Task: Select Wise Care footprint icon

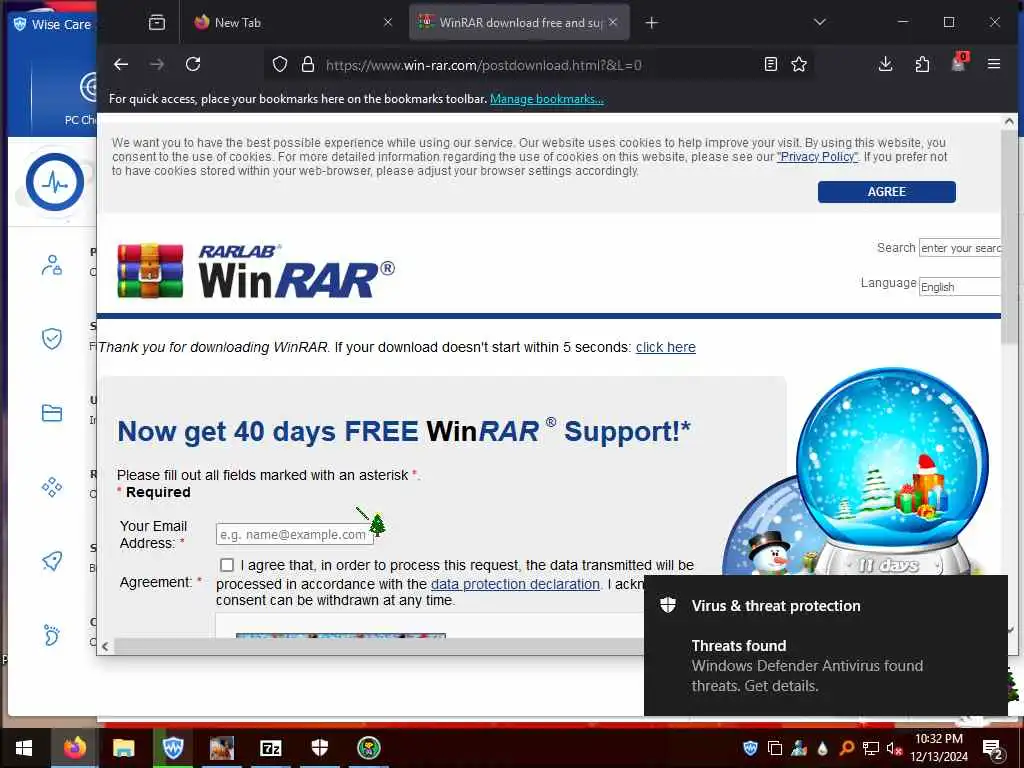Action: [52, 635]
